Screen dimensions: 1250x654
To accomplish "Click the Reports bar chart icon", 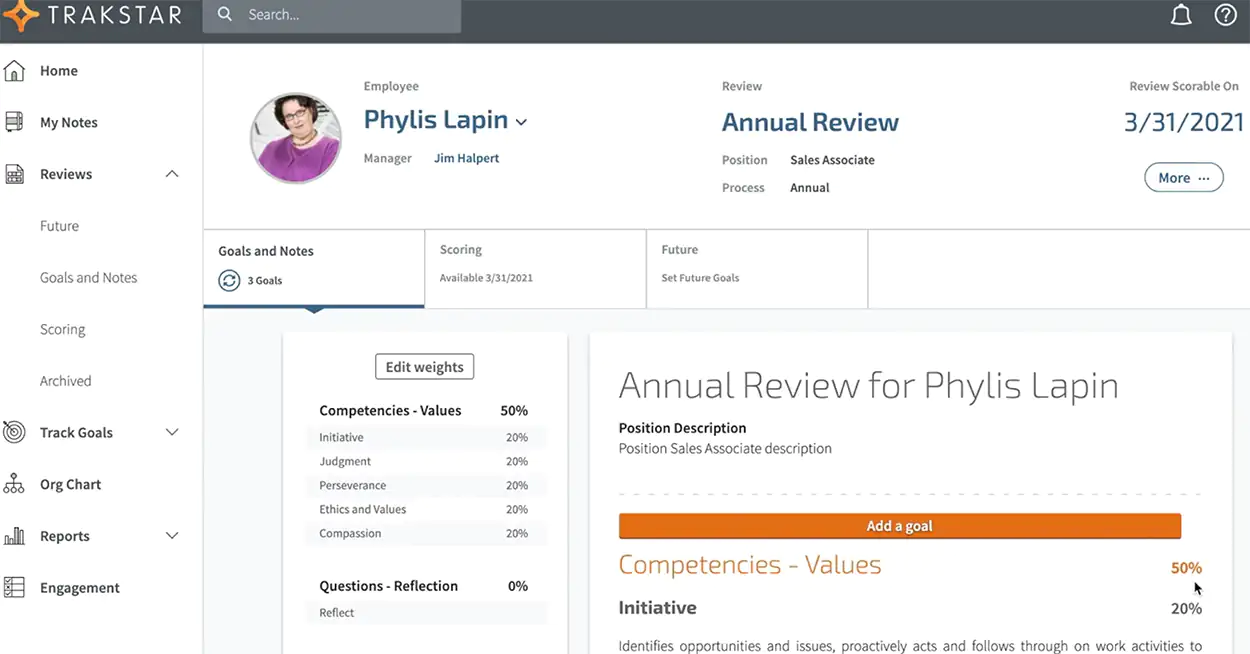I will coord(14,536).
